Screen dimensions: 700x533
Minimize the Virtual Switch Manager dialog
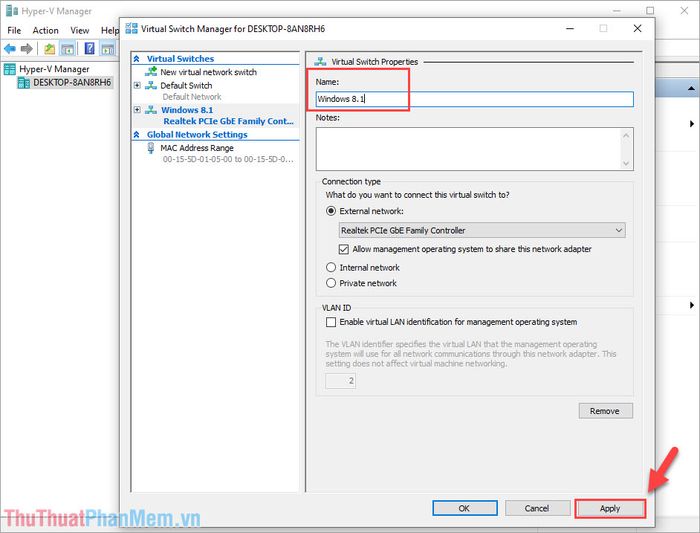point(570,29)
